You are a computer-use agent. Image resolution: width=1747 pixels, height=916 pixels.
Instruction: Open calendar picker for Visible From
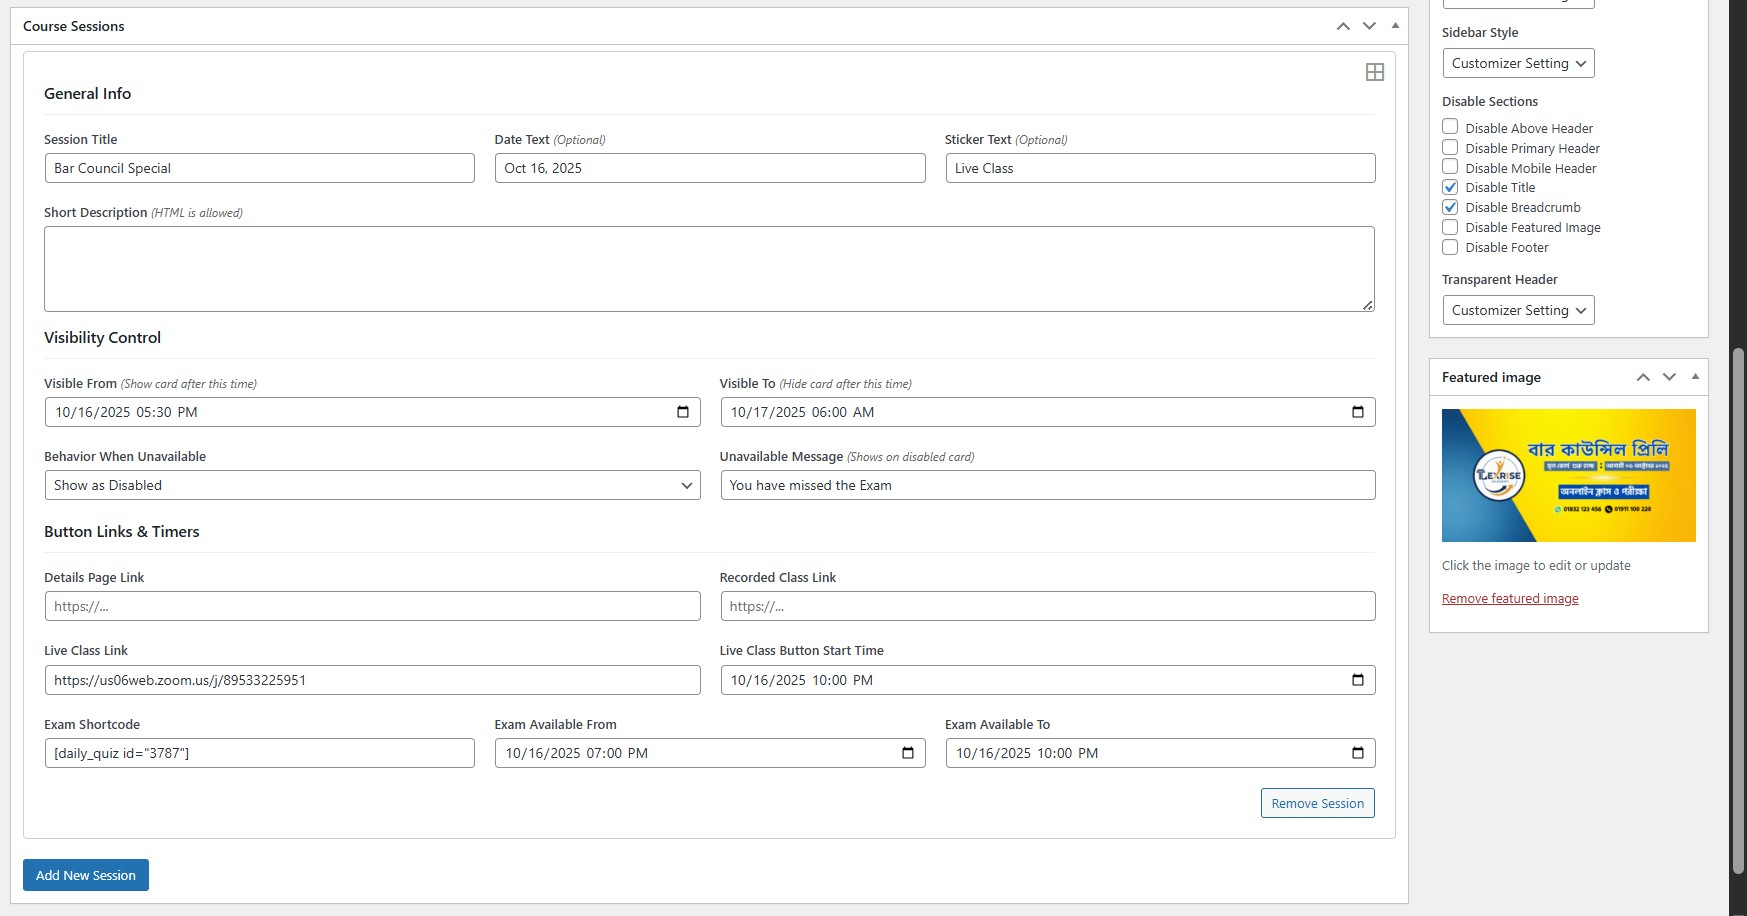tap(683, 412)
